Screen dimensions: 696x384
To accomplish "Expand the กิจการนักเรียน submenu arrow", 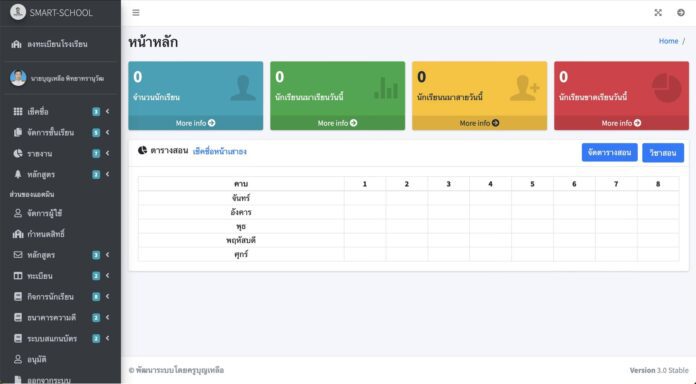I will [107, 297].
